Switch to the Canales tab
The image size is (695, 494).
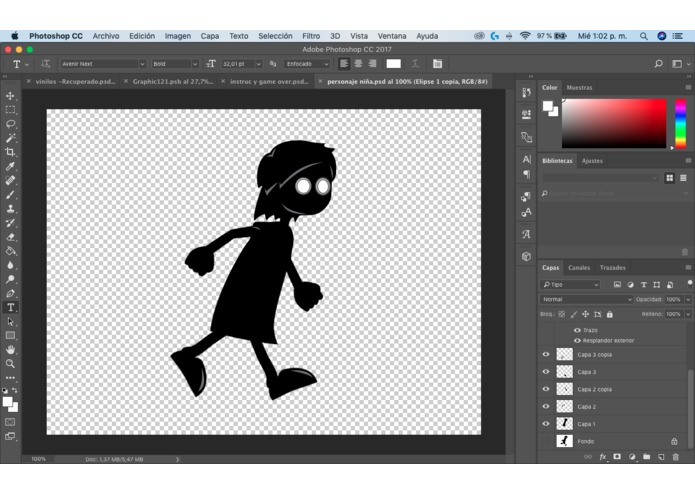coord(579,268)
